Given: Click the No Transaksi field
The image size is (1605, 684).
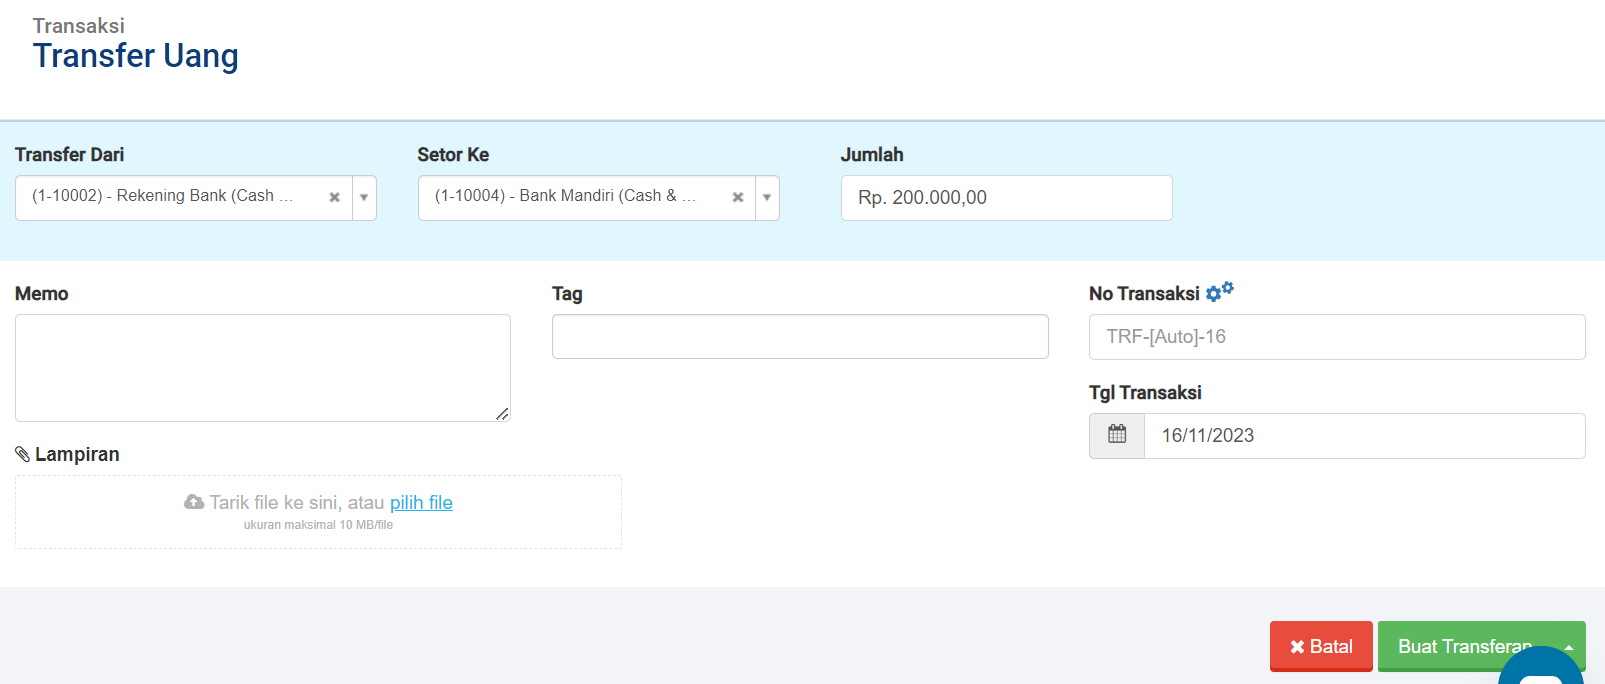Looking at the screenshot, I should [x=1336, y=337].
